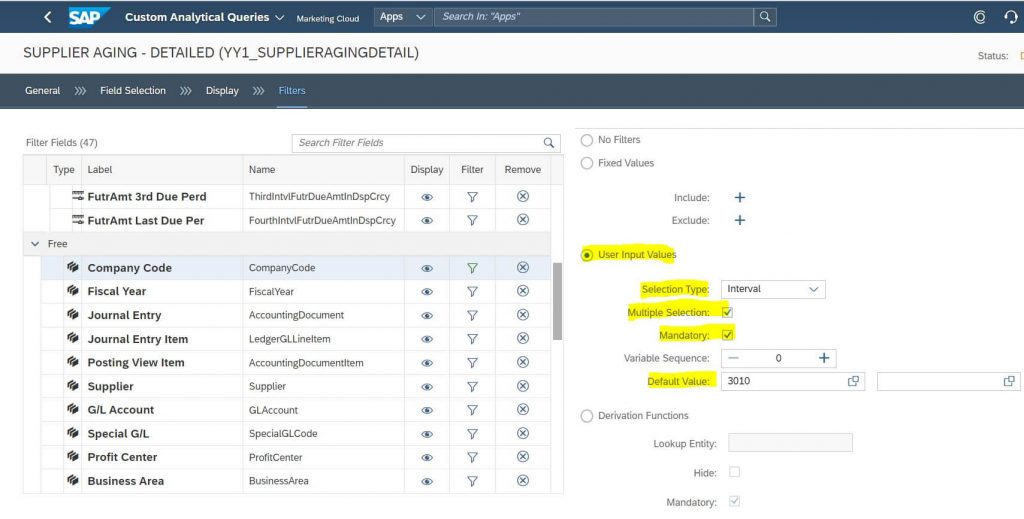Open value help for second default value field

[x=1009, y=381]
